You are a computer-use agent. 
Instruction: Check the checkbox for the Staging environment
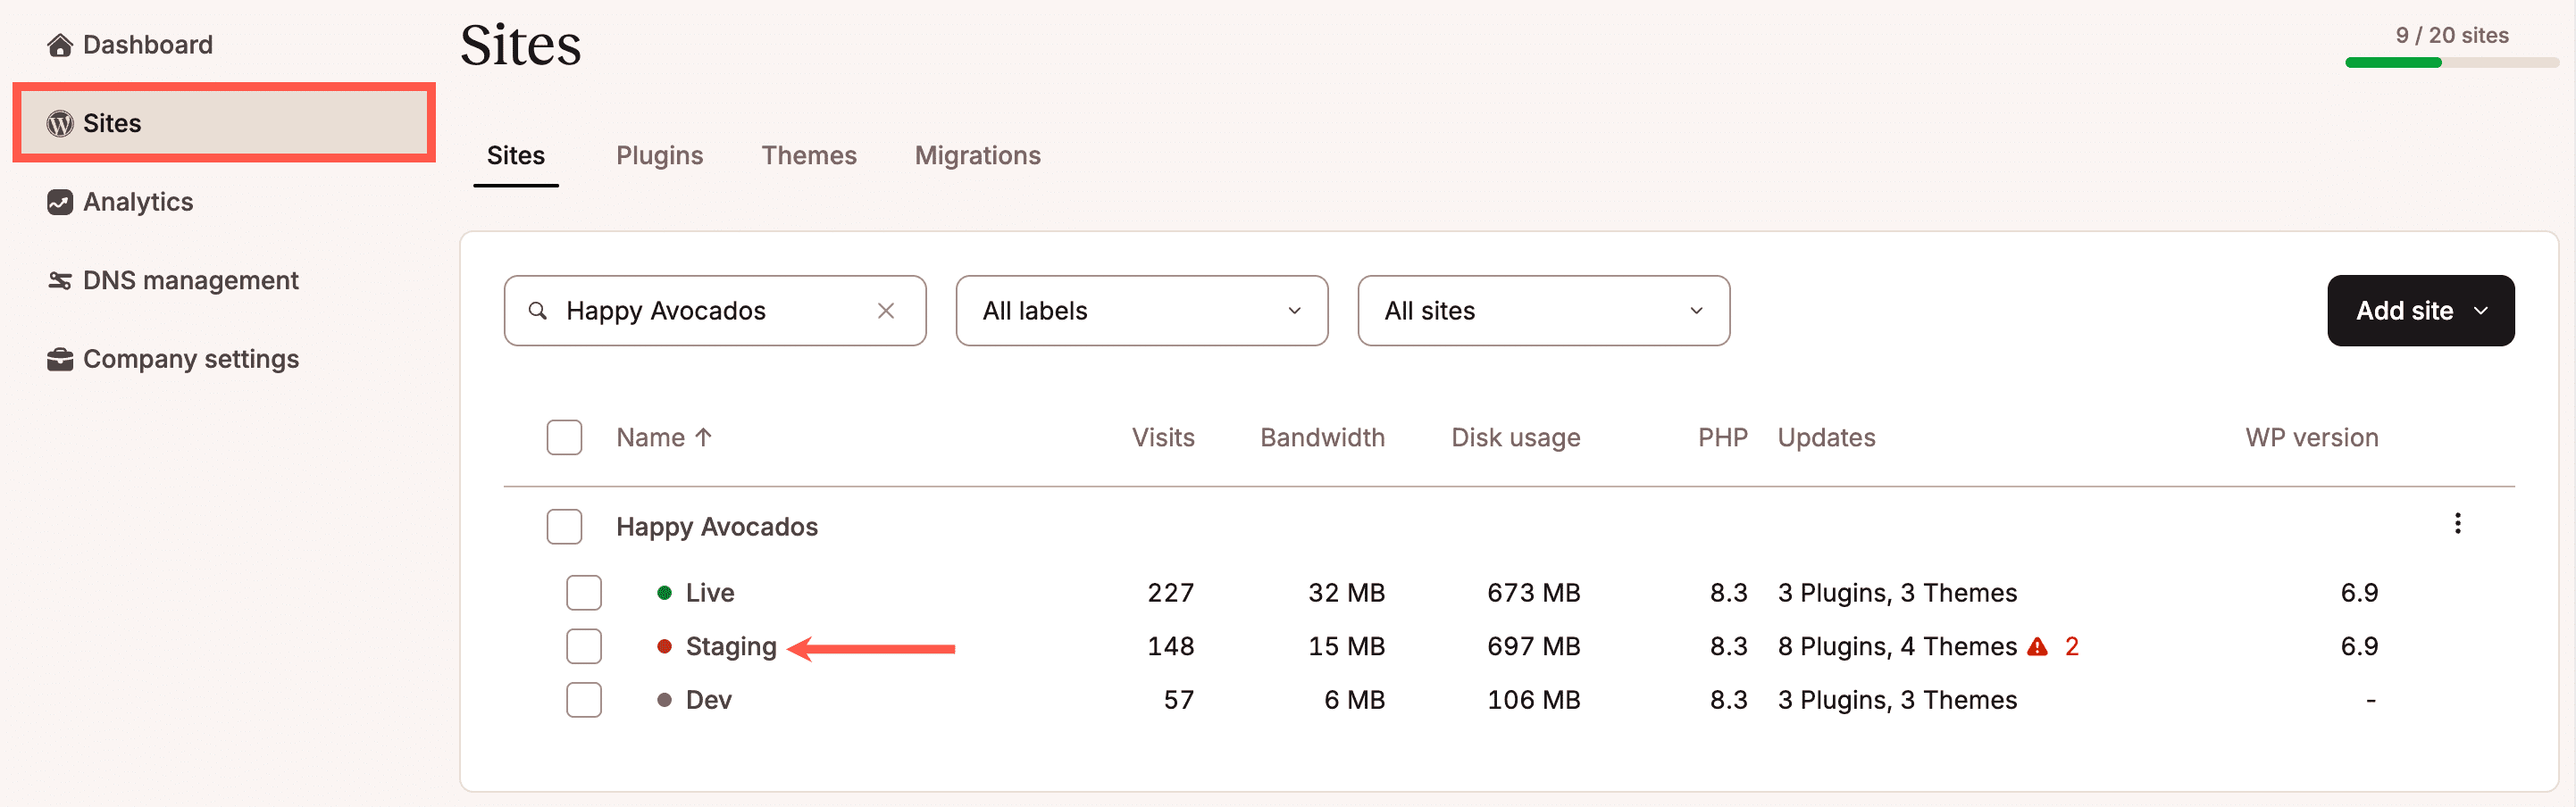(583, 646)
